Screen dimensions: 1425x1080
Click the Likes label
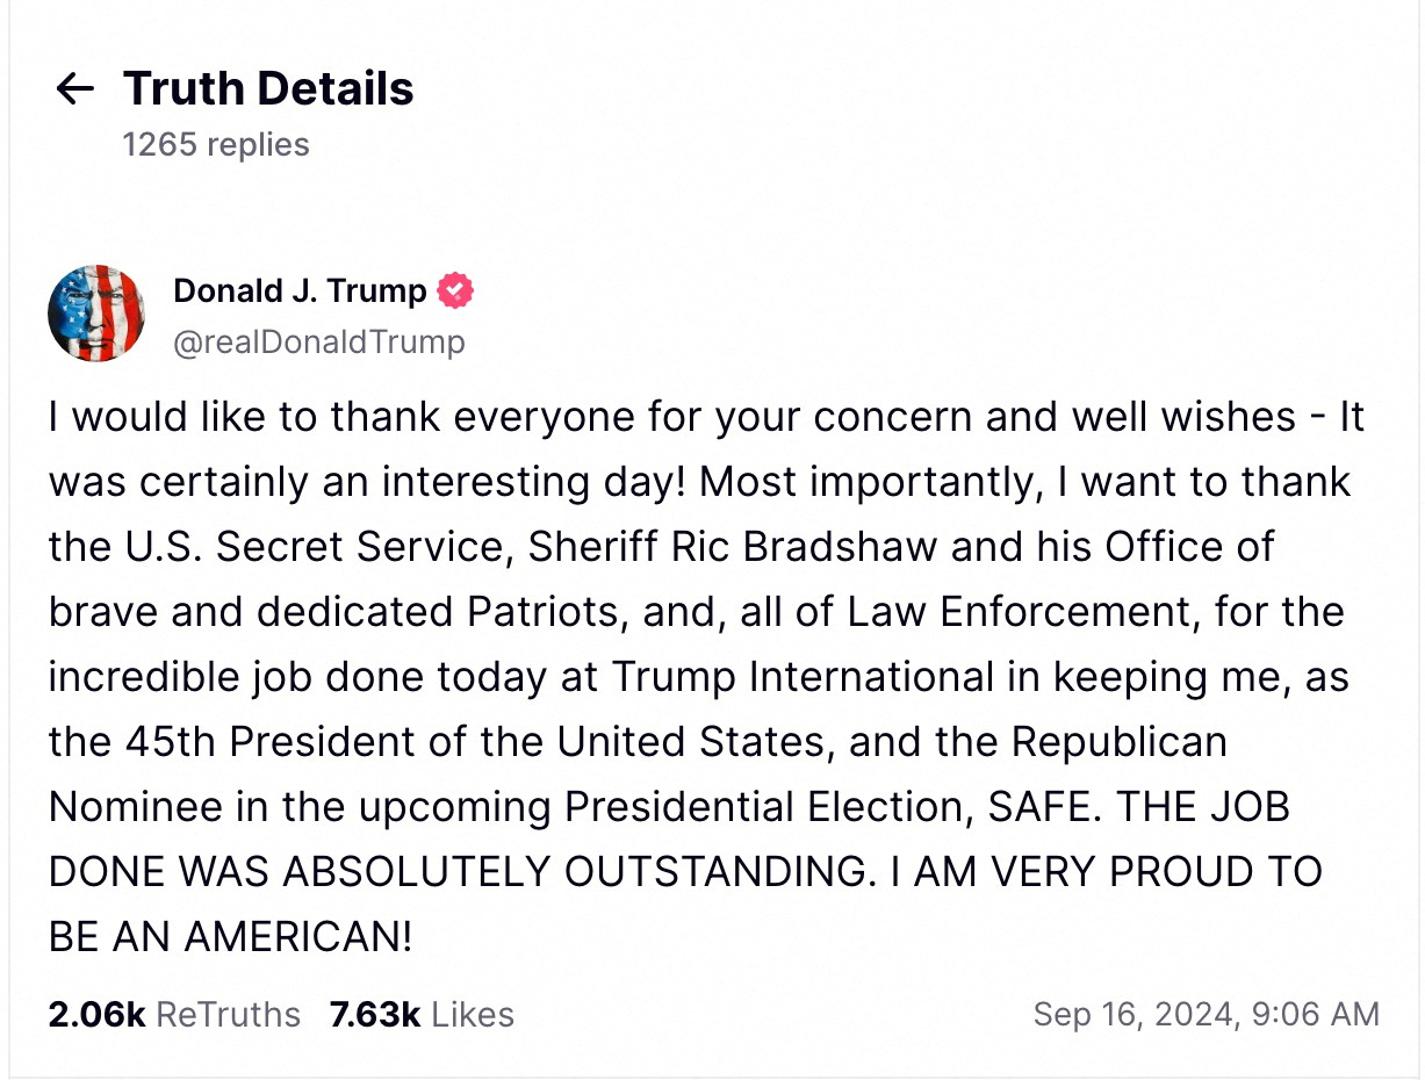pyautogui.click(x=470, y=1014)
